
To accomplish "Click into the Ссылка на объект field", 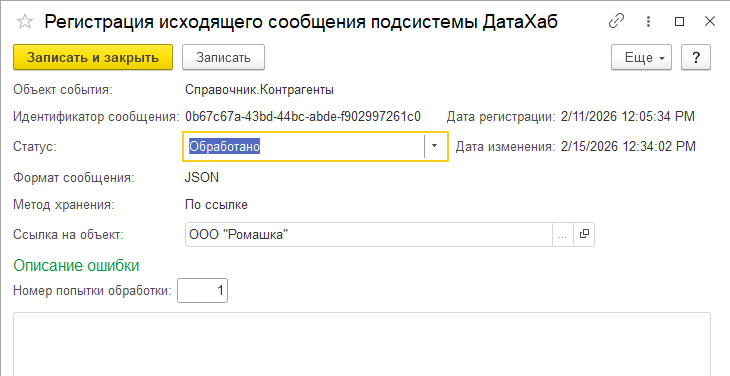I will 368,235.
